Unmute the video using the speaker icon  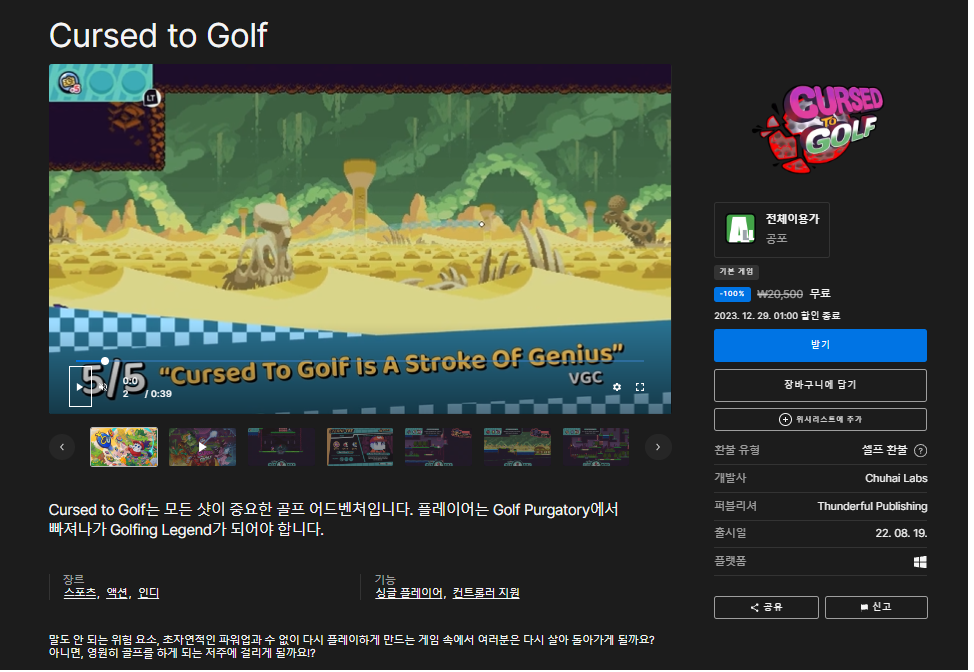tap(103, 386)
